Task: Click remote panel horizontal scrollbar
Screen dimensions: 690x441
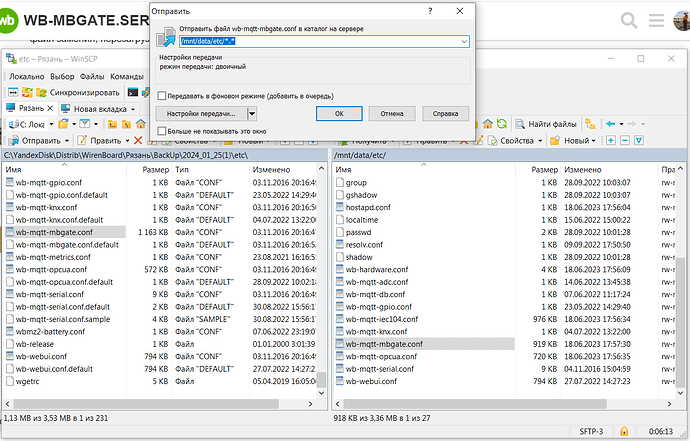Action: 475,404
